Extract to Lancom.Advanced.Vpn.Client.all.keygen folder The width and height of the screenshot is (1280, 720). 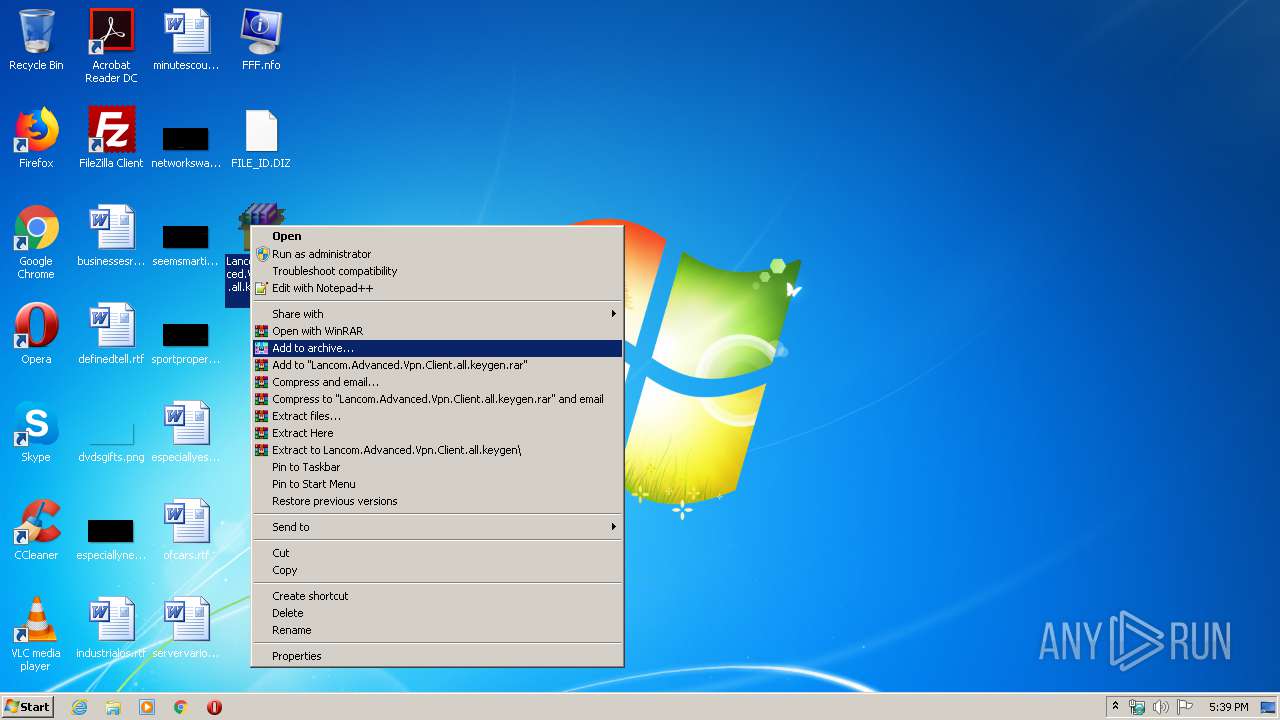point(437,450)
